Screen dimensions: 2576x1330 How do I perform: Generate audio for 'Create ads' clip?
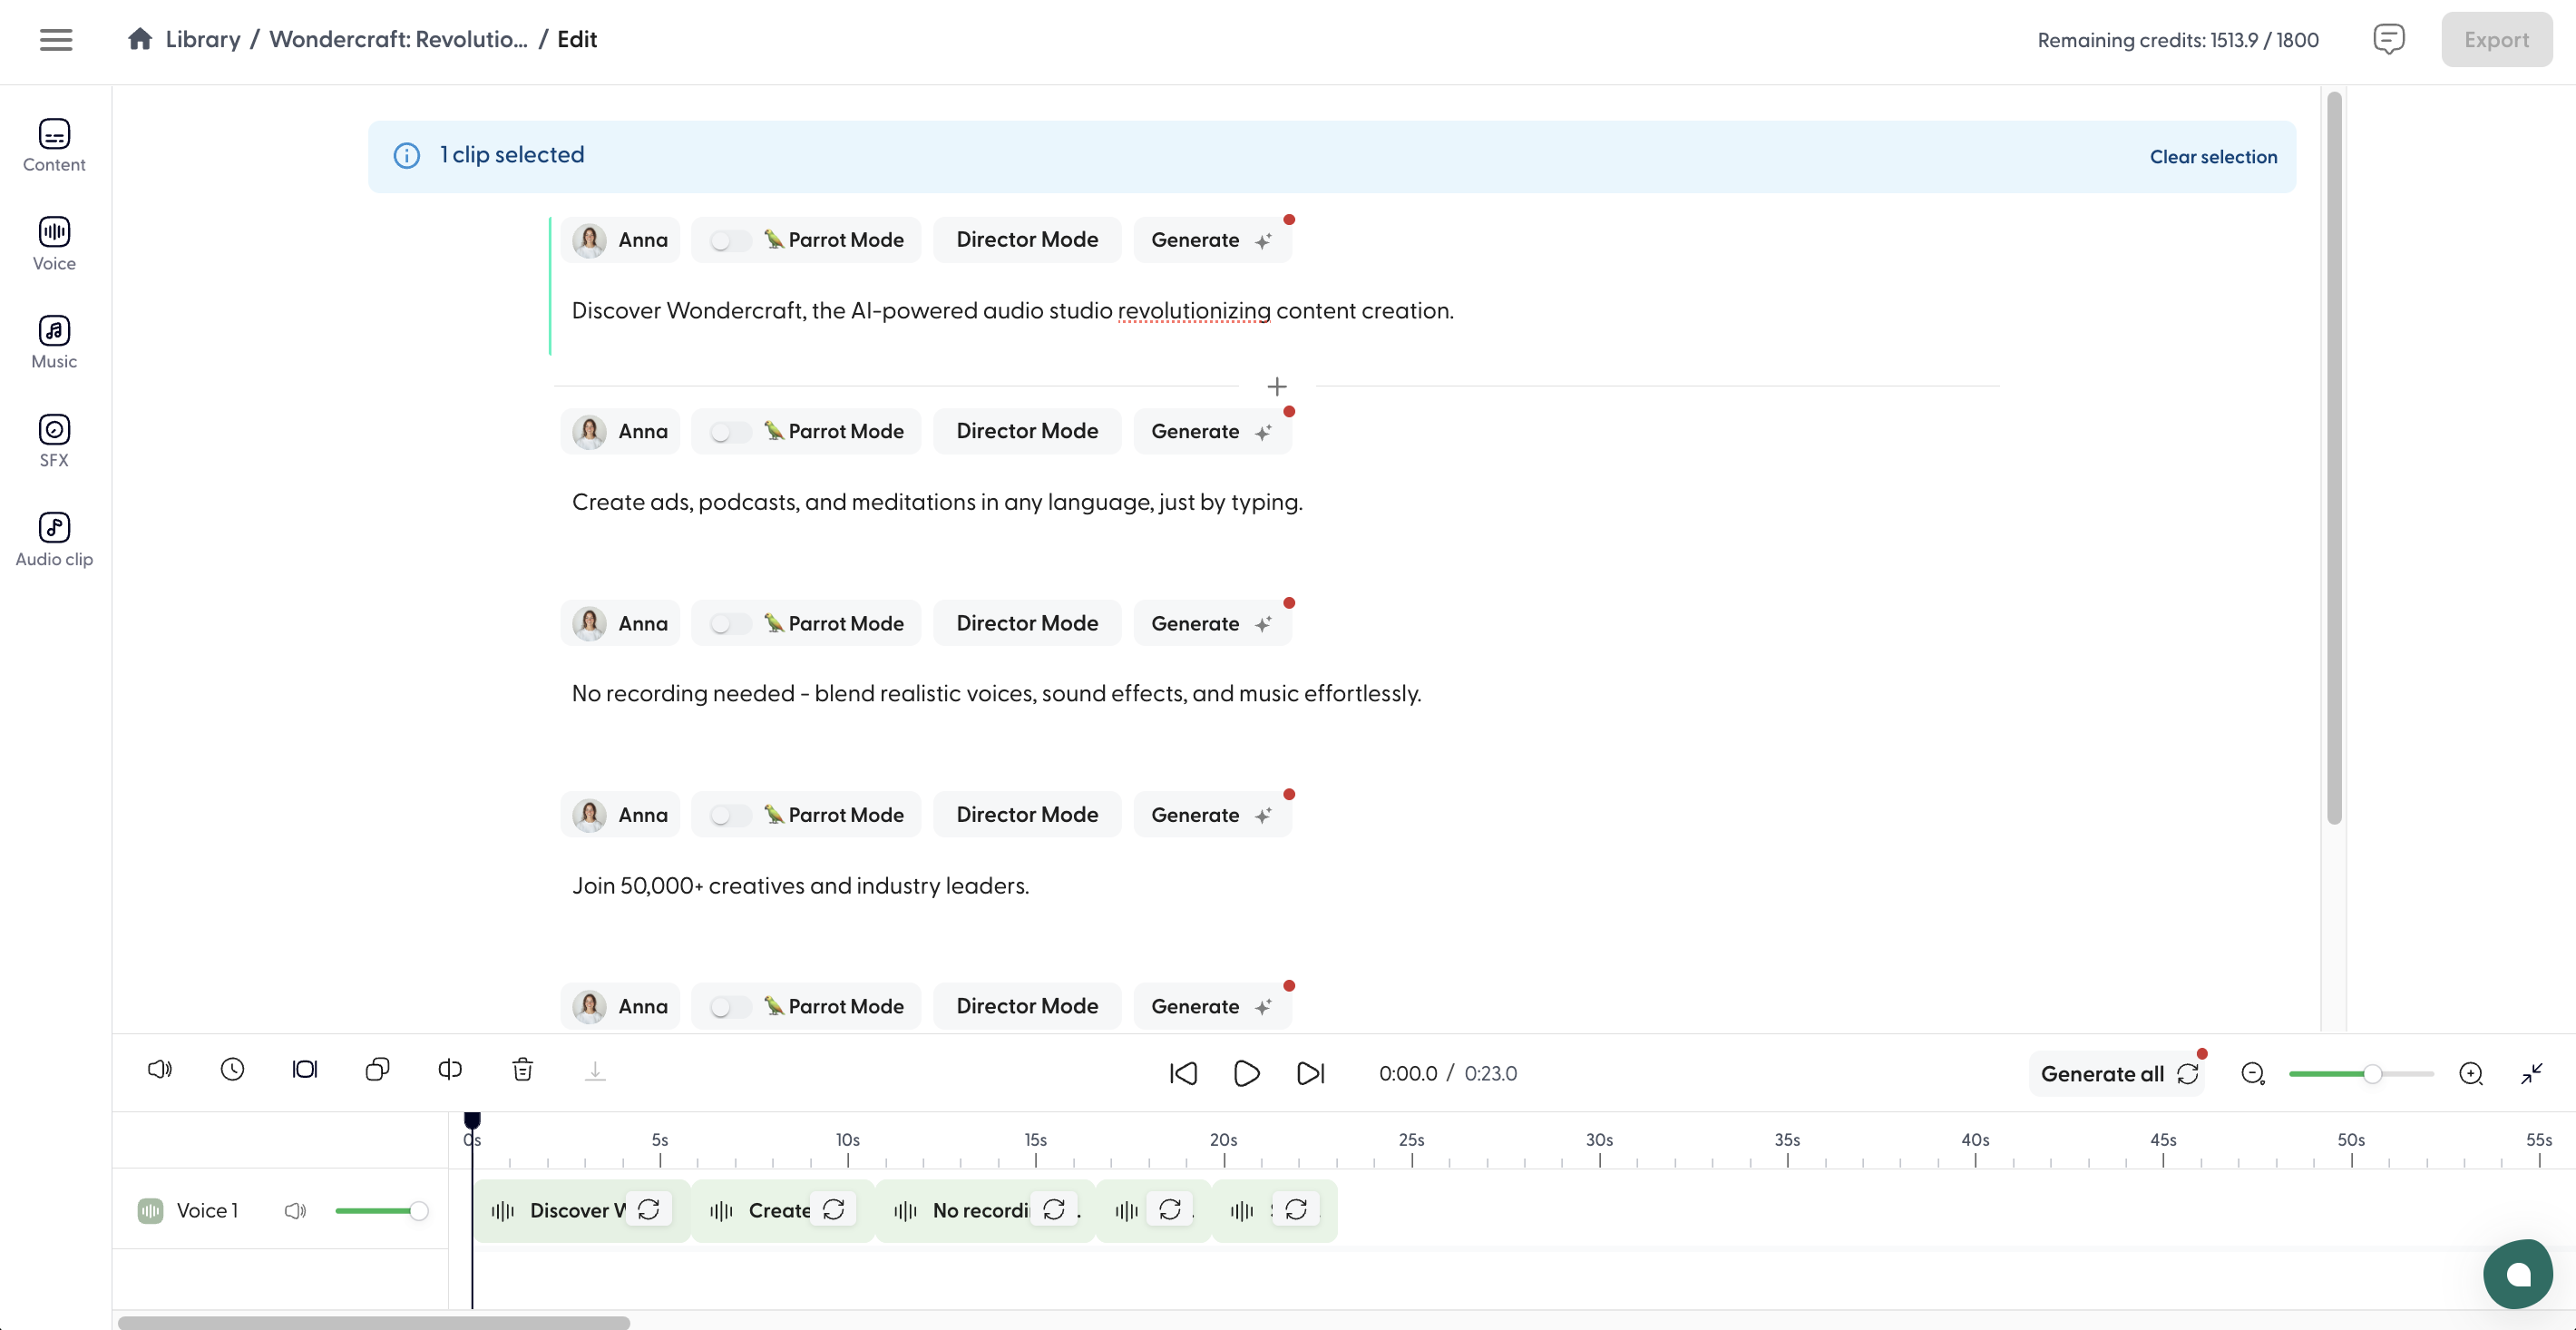point(1212,432)
